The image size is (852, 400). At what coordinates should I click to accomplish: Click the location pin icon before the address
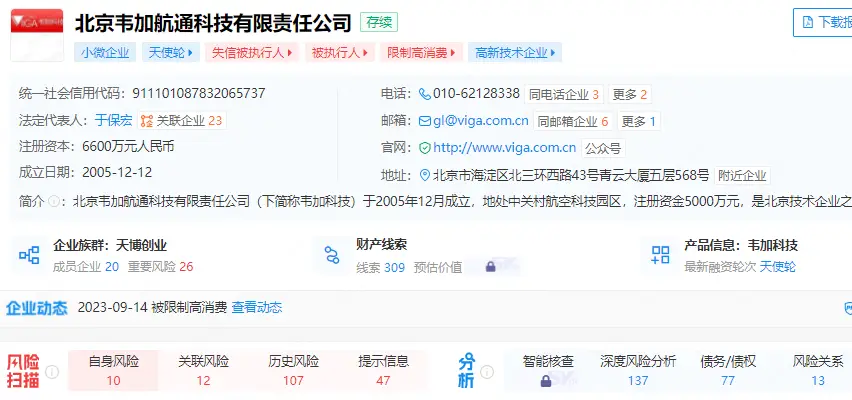425,176
